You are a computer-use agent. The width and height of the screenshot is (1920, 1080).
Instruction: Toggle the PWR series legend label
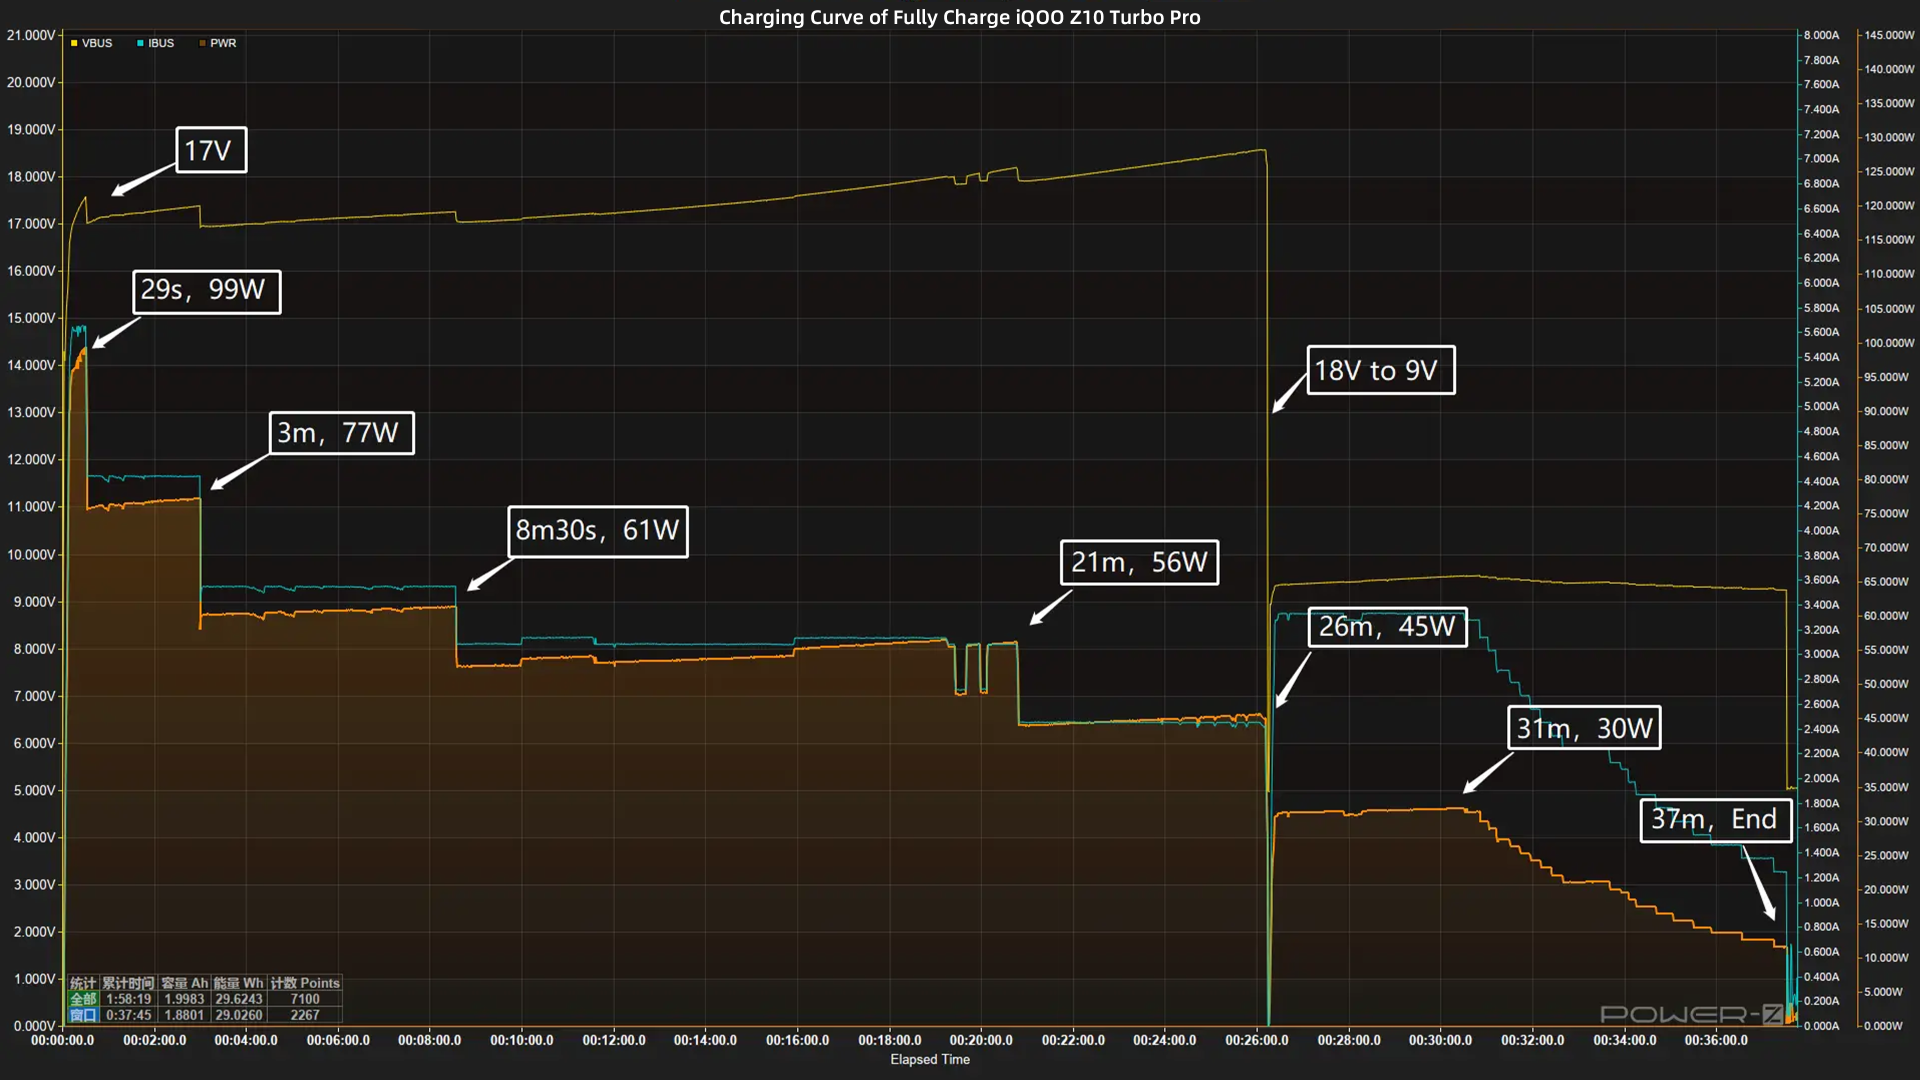[x=223, y=43]
